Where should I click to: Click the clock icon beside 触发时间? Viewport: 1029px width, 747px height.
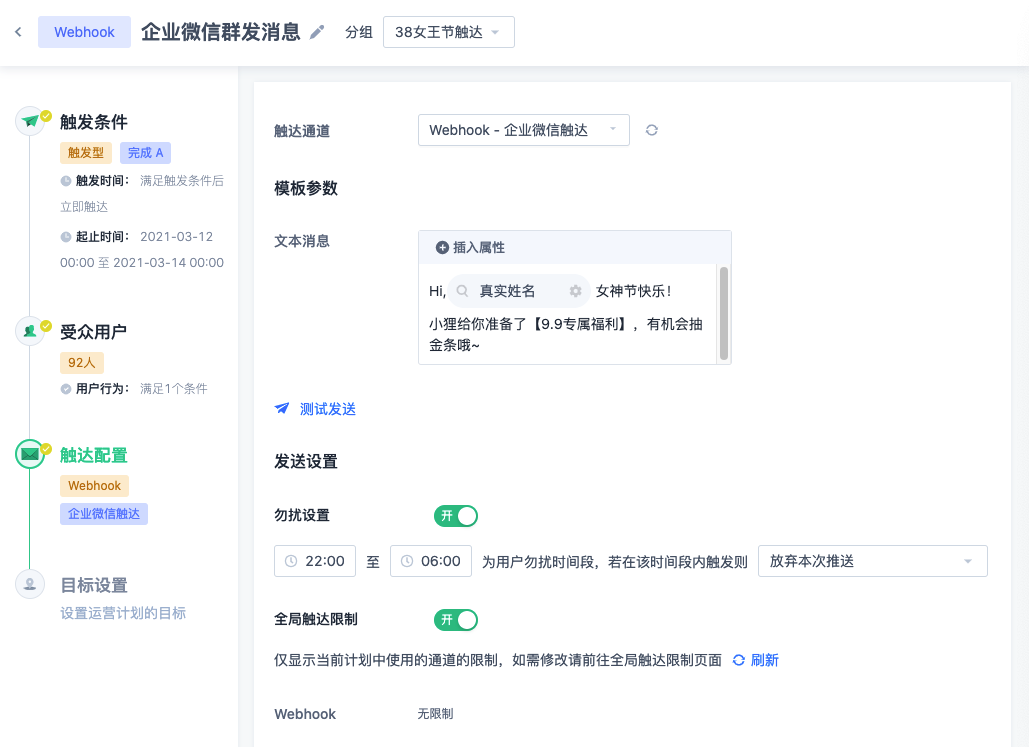[x=66, y=181]
